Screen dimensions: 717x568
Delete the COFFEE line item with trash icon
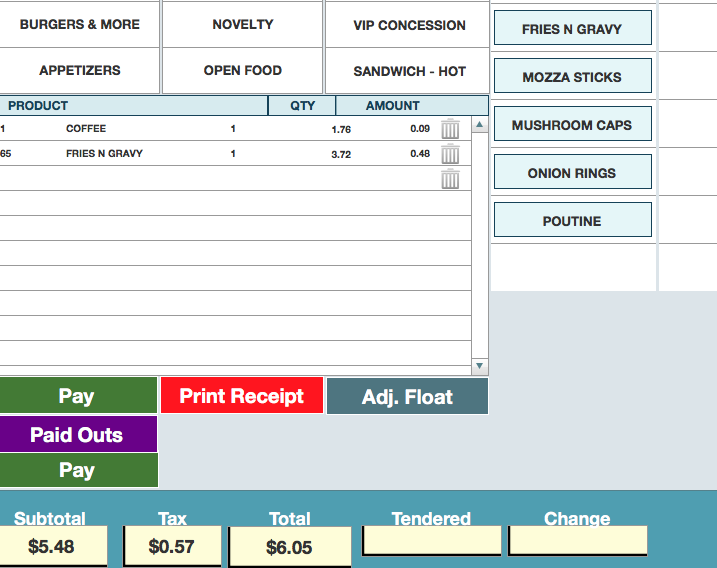pos(450,129)
